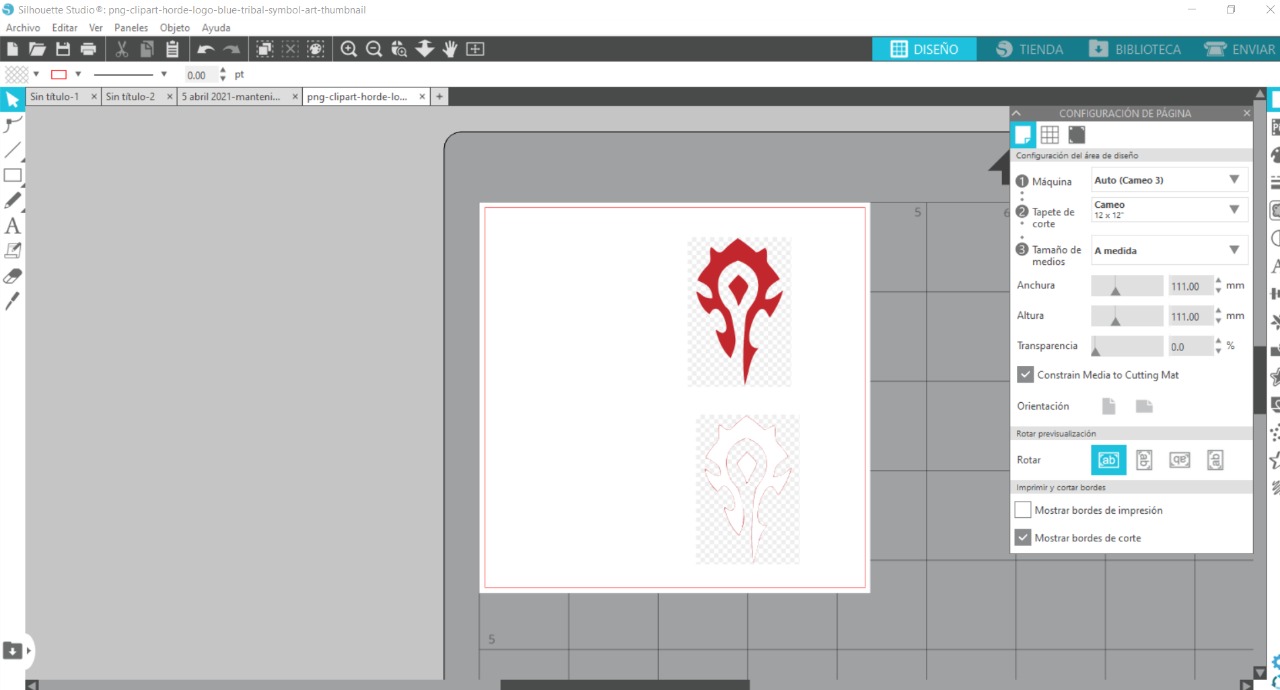Open the grid settings tab icon
Viewport: 1280px width, 690px height.
[1049, 135]
